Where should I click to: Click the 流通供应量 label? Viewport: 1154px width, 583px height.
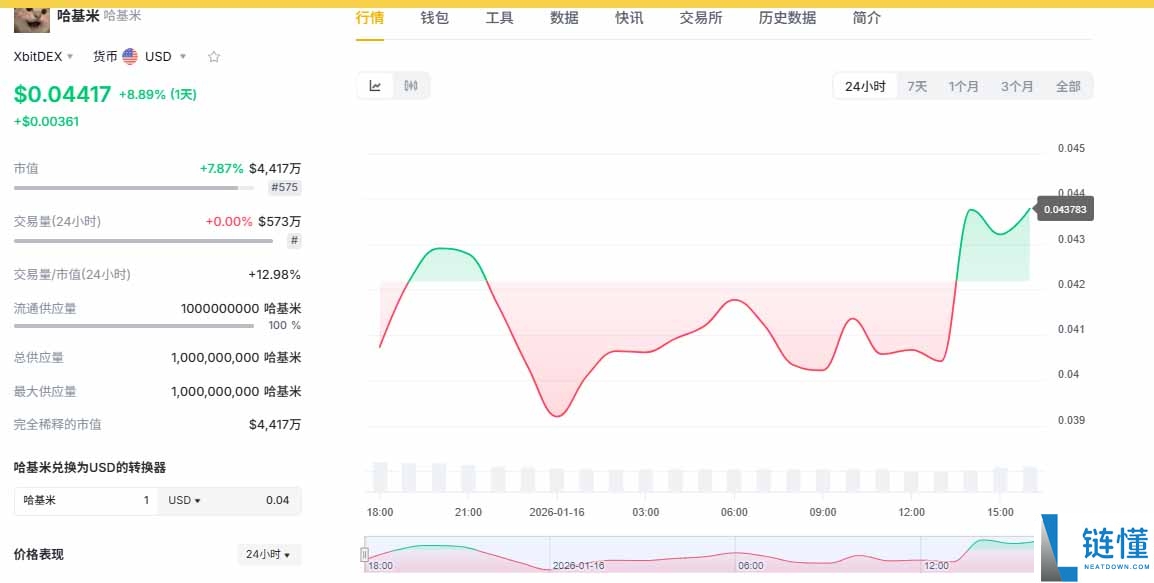click(x=45, y=308)
